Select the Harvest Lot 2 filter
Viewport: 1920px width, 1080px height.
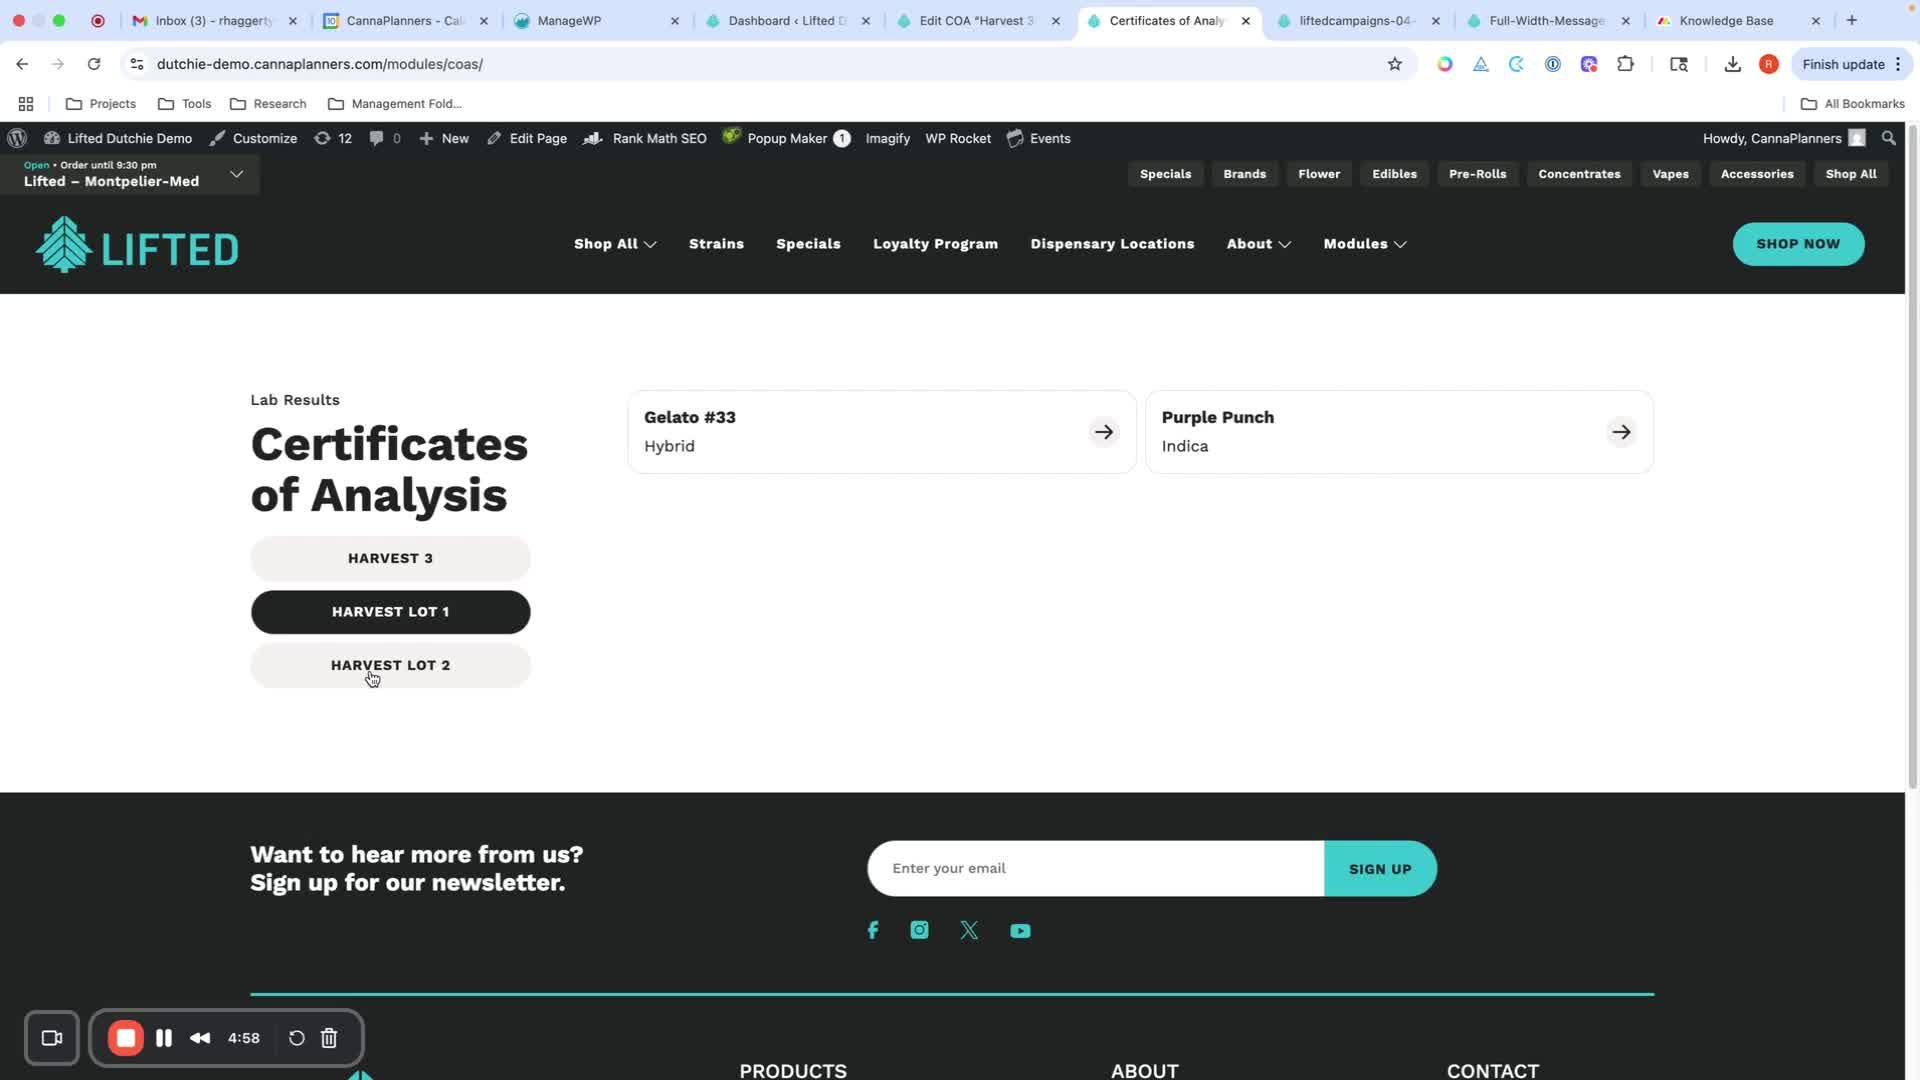(x=390, y=665)
